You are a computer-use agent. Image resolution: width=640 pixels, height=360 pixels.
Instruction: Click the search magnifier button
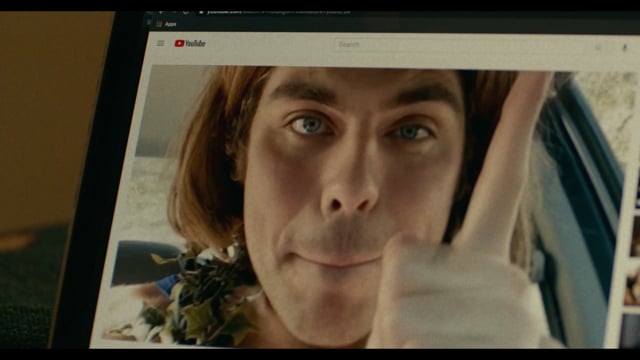coord(598,47)
